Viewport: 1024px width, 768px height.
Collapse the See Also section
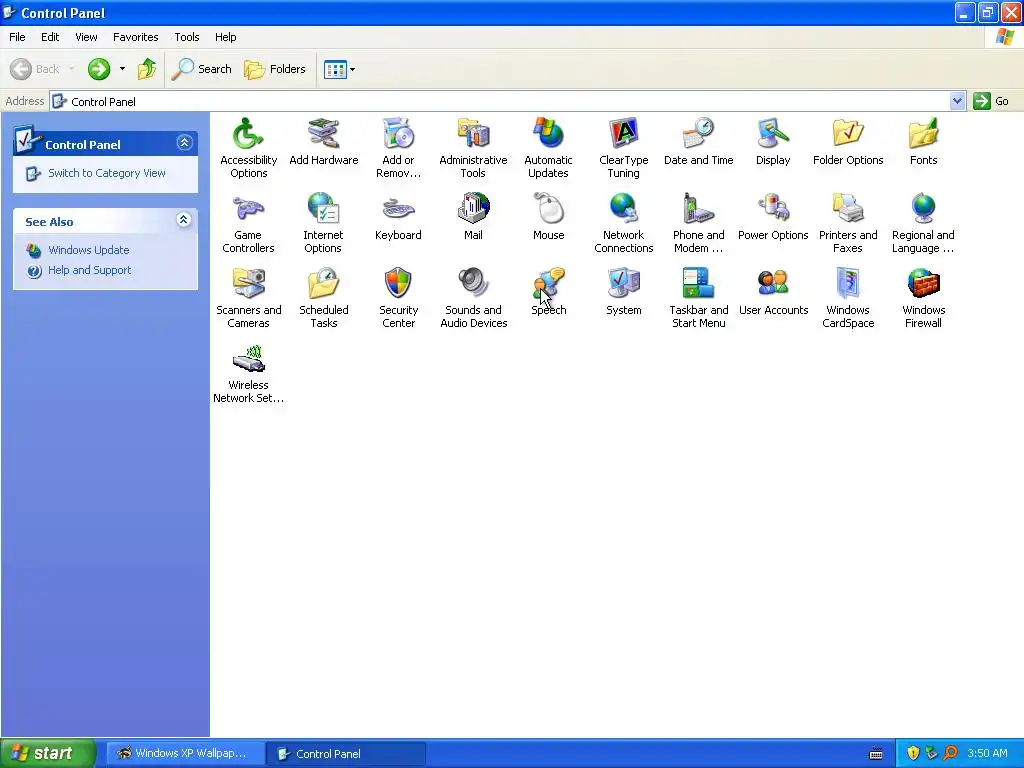[184, 220]
